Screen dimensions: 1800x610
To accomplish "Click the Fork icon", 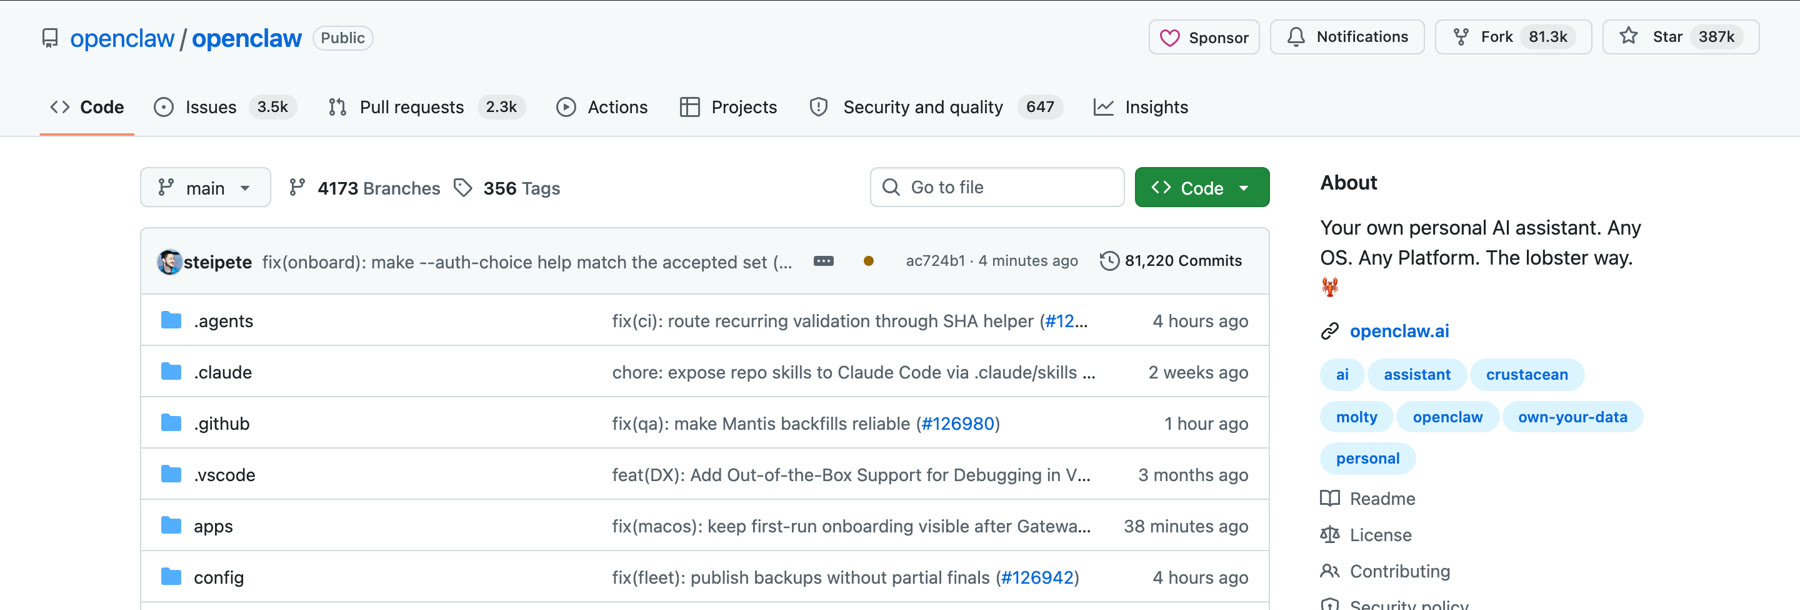I will [1461, 37].
